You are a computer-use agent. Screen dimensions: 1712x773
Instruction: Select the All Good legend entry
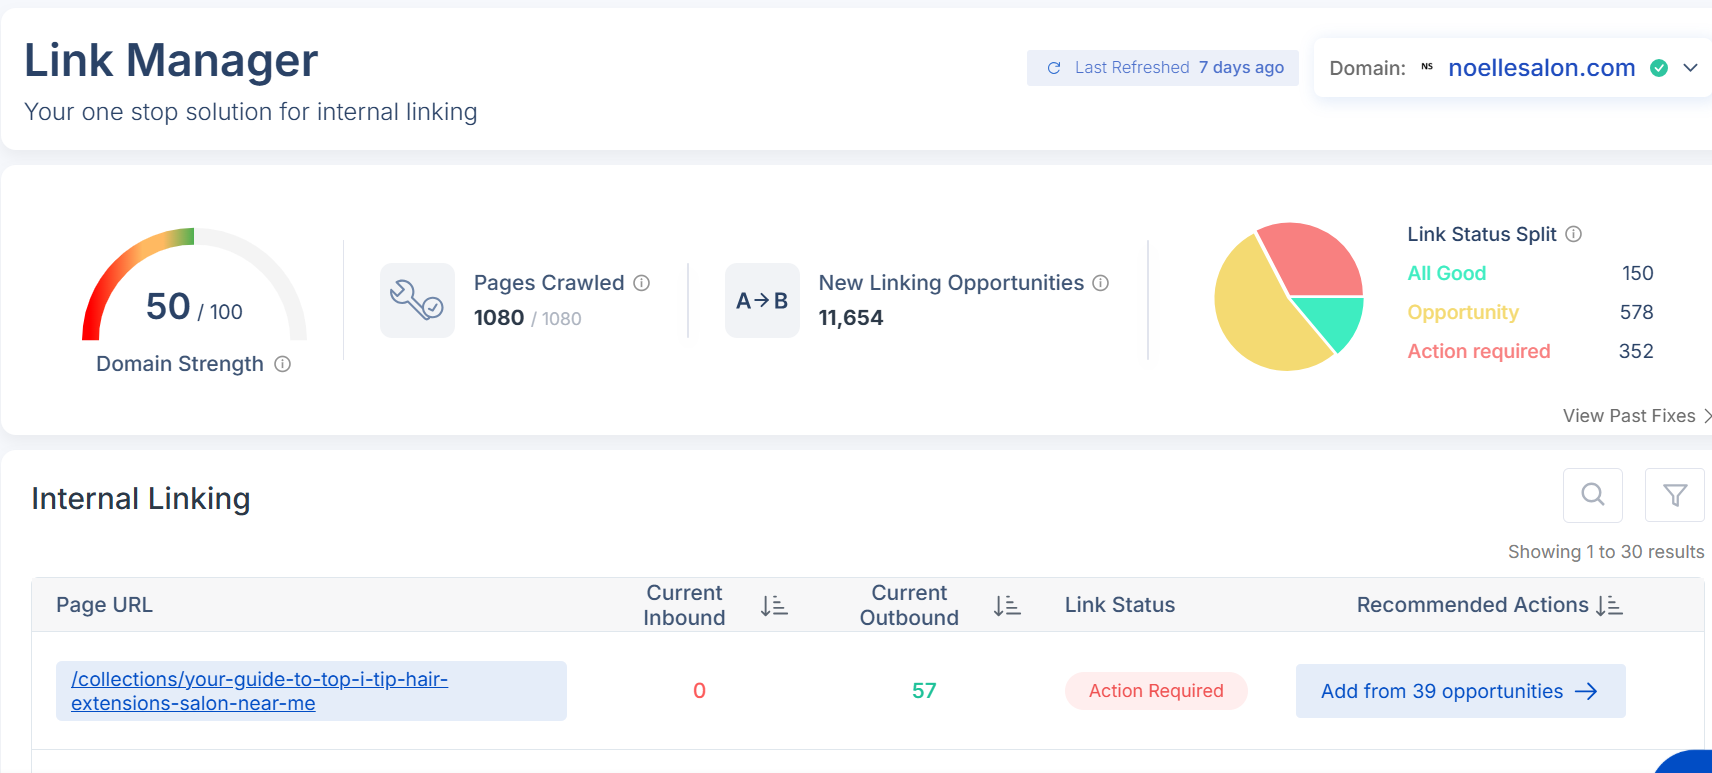point(1446,273)
